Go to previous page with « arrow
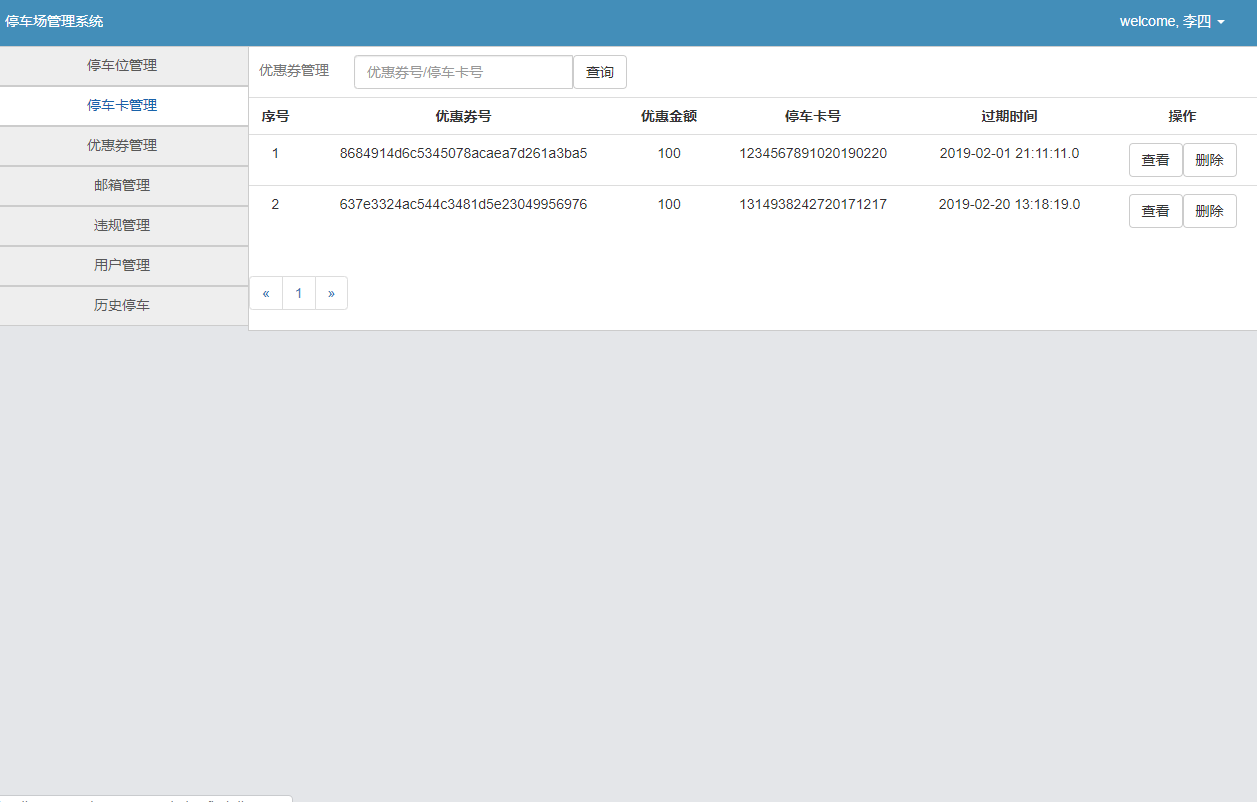 (266, 294)
